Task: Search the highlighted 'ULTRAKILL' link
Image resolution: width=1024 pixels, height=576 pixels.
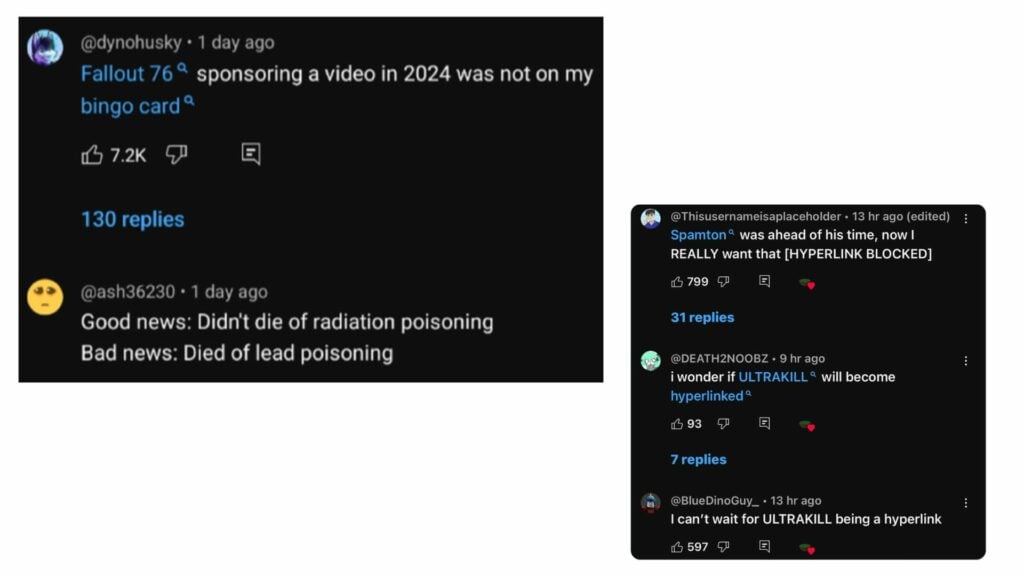Action: (x=772, y=377)
